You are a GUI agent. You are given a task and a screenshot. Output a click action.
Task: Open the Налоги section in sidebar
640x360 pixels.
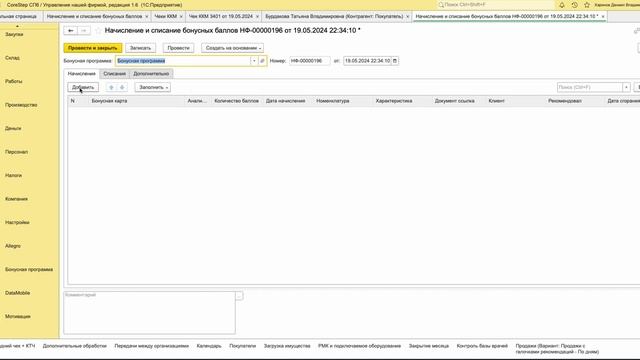tap(13, 175)
